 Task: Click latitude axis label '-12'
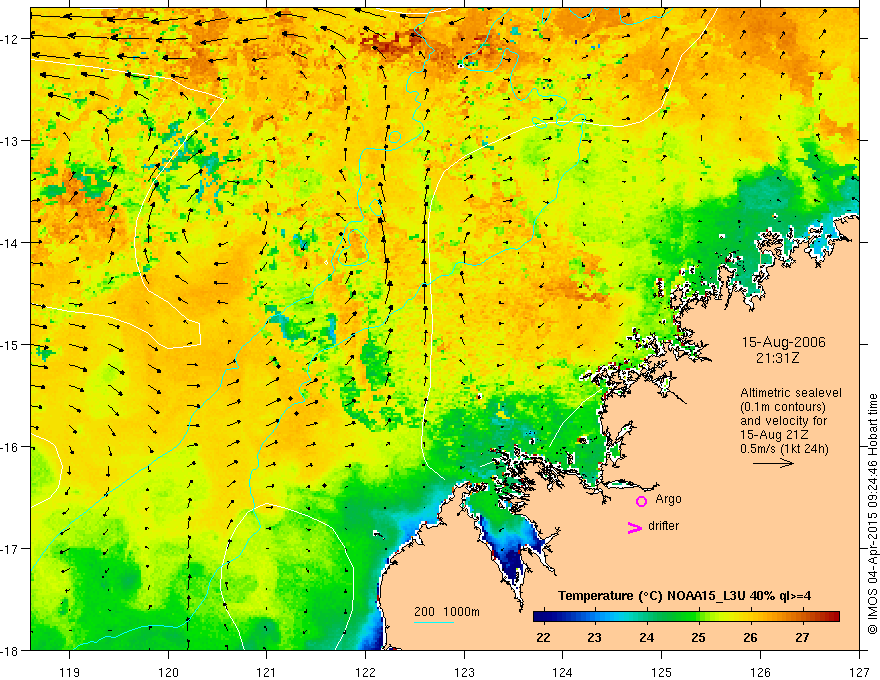coord(10,39)
